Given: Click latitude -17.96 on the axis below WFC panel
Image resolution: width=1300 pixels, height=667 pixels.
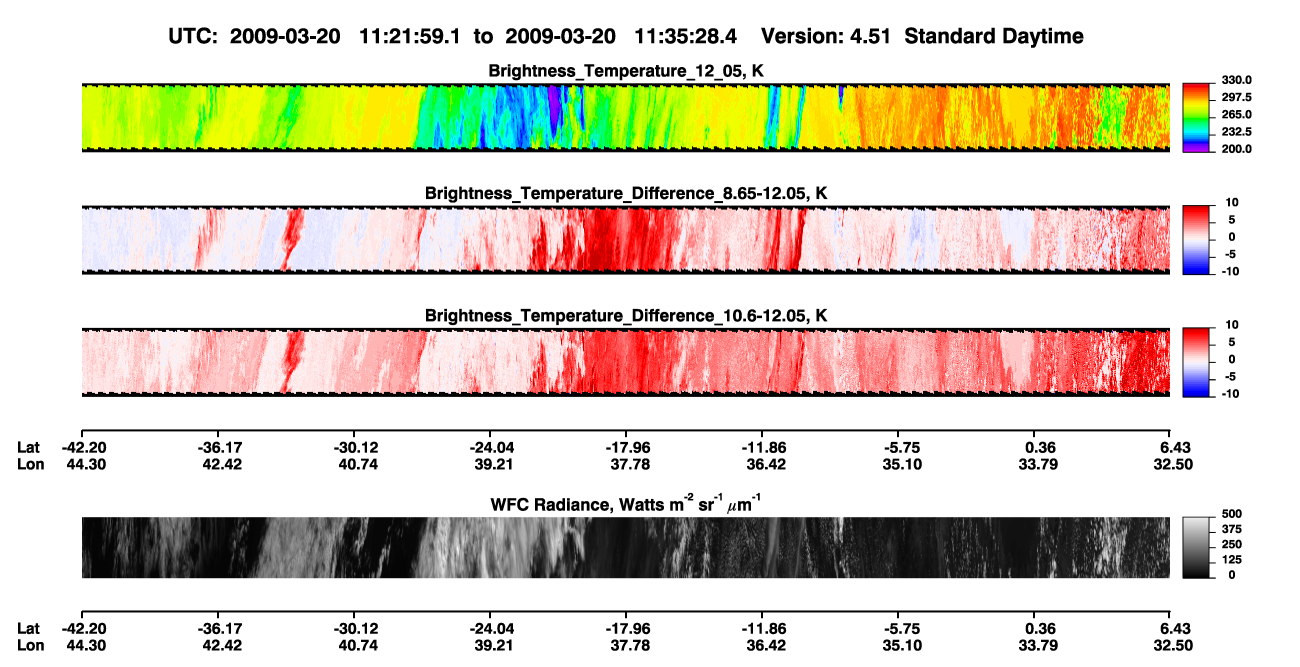Looking at the screenshot, I should 626,629.
